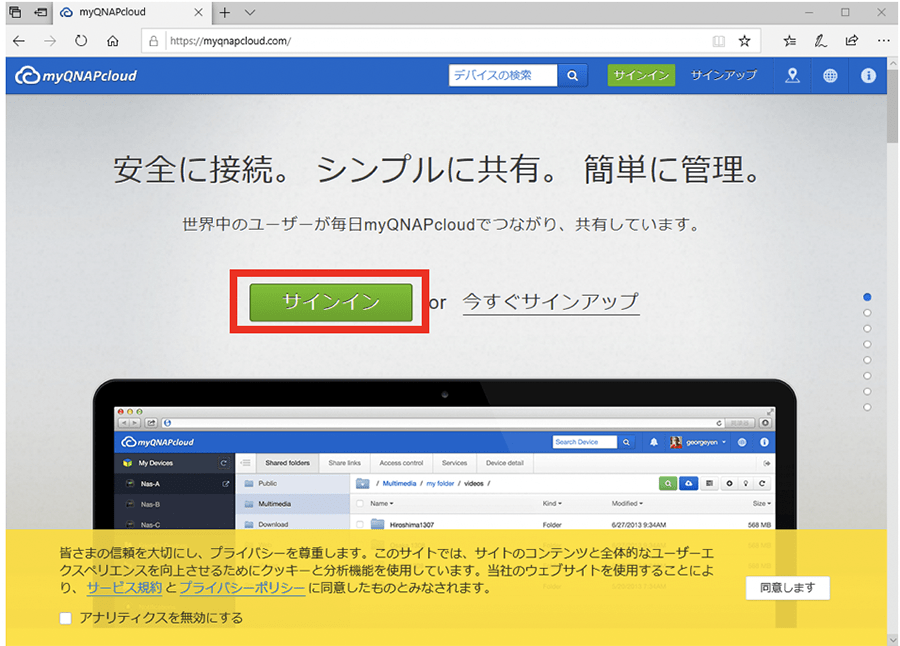900x646 pixels.
Task: Open the サービス規約 link
Action: [x=125, y=588]
